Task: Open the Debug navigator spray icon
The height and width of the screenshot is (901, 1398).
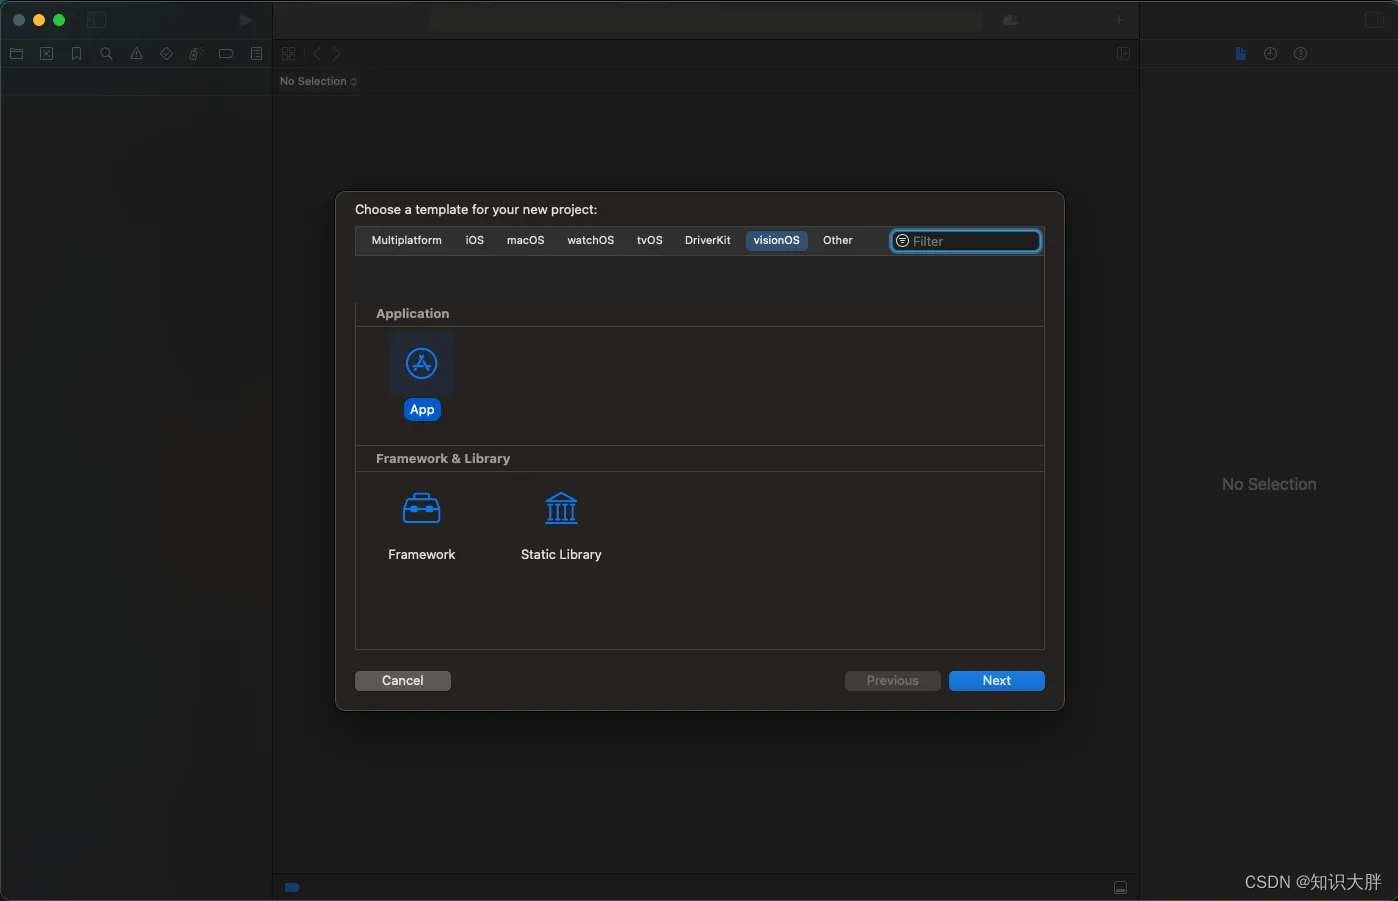Action: tap(196, 54)
